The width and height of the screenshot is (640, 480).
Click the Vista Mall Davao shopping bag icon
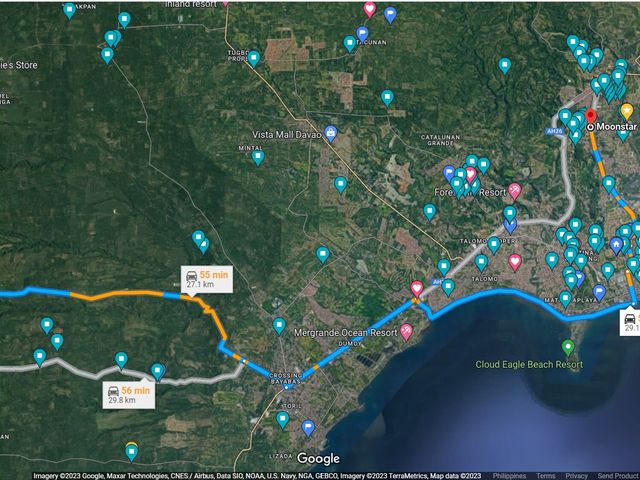[330, 132]
